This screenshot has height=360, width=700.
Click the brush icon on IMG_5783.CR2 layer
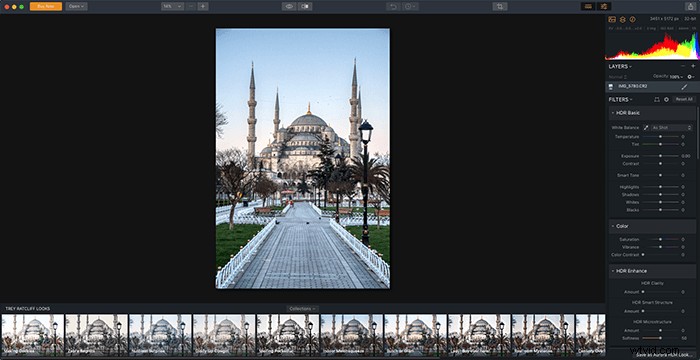click(684, 87)
